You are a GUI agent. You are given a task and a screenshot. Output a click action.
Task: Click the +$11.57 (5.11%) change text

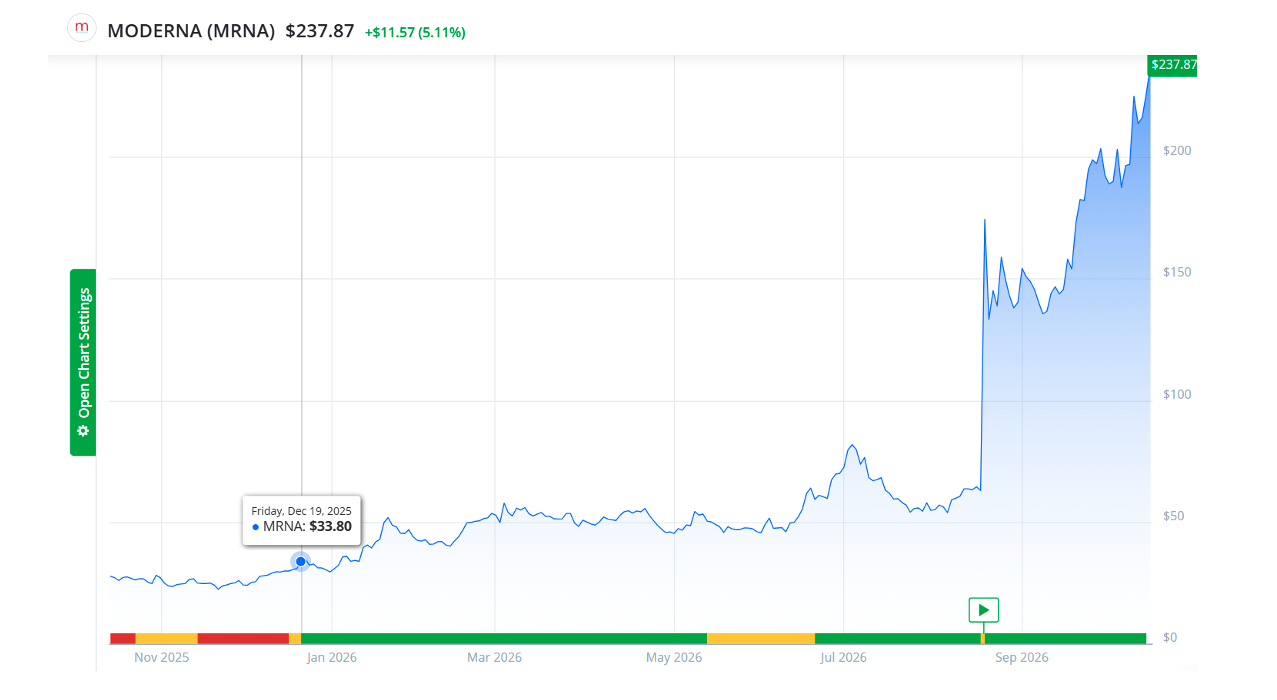click(x=415, y=32)
